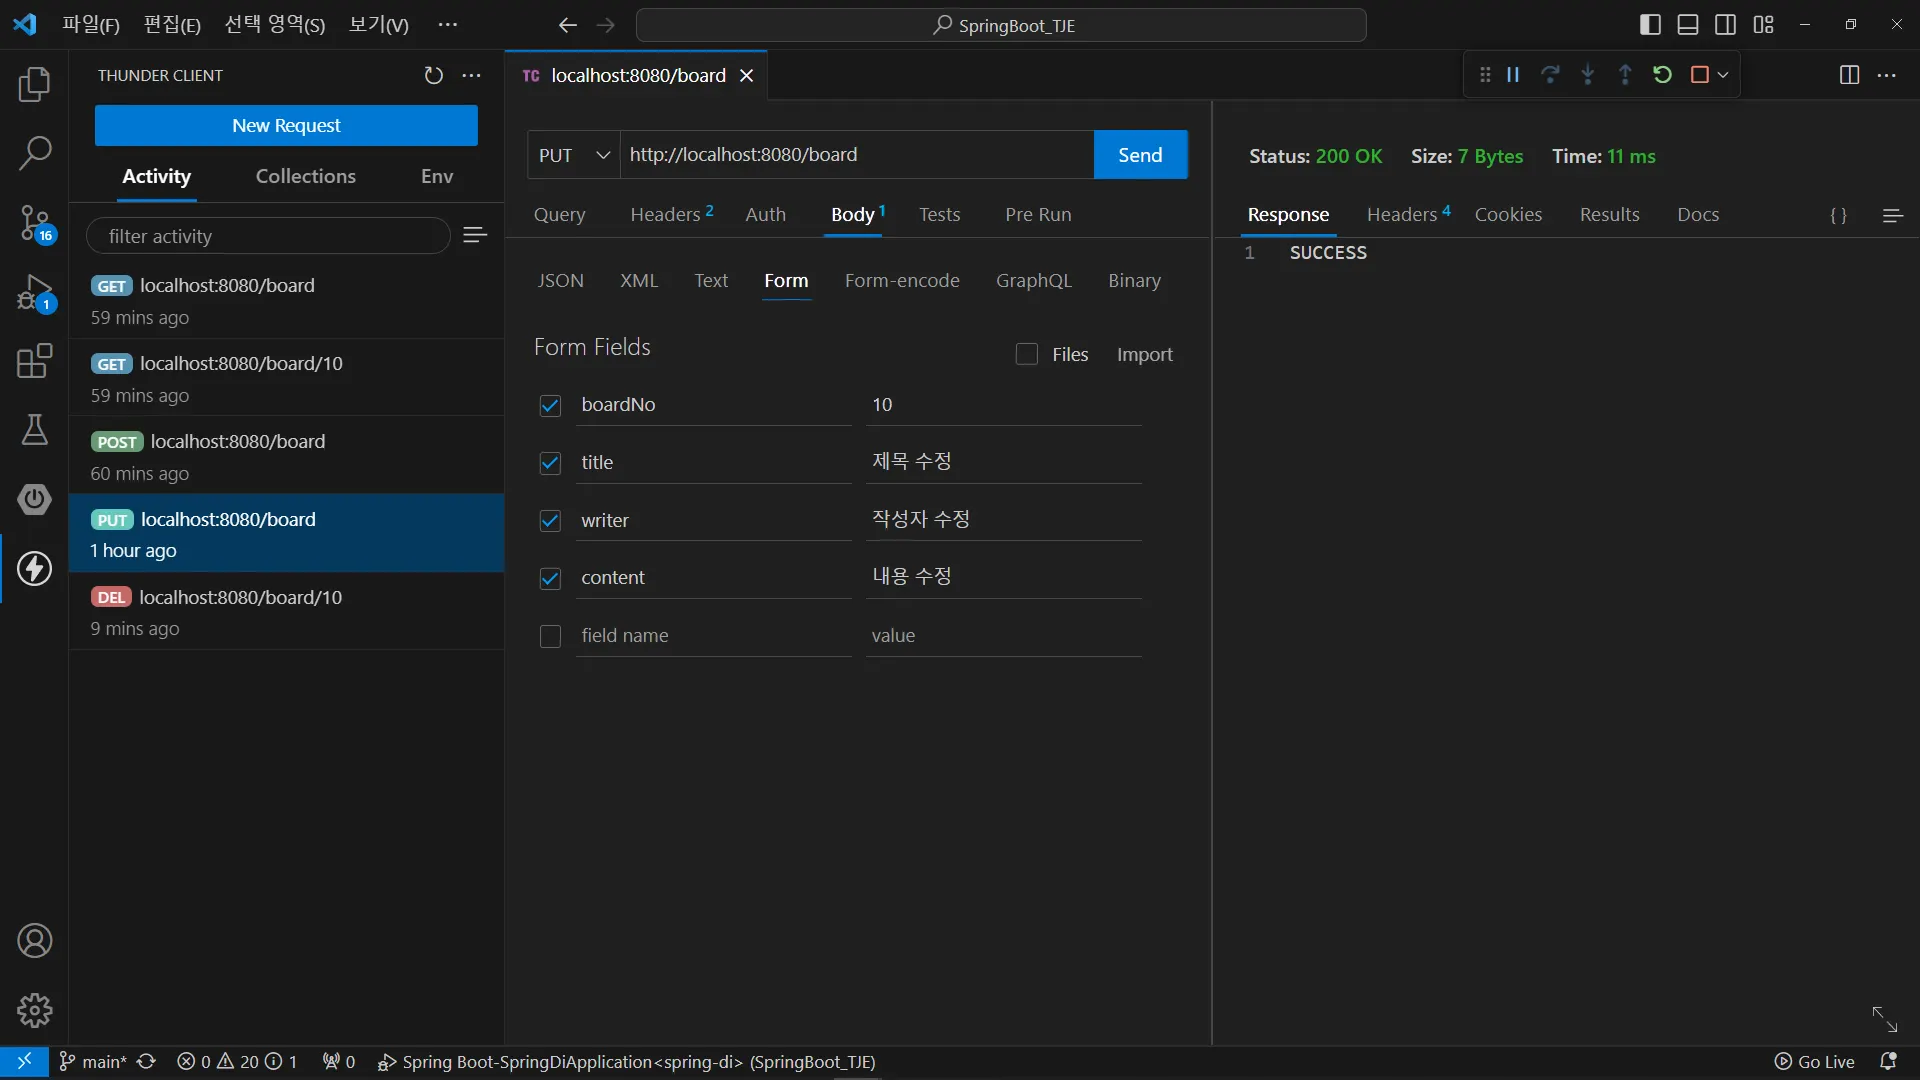Click the debug Restart icon
Image resolution: width=1920 pixels, height=1080 pixels.
click(x=1662, y=75)
